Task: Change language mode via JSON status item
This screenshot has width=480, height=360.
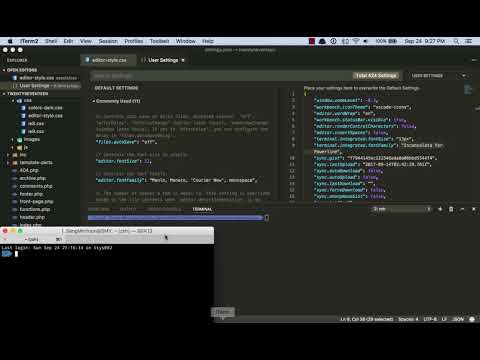Action: click(458, 319)
